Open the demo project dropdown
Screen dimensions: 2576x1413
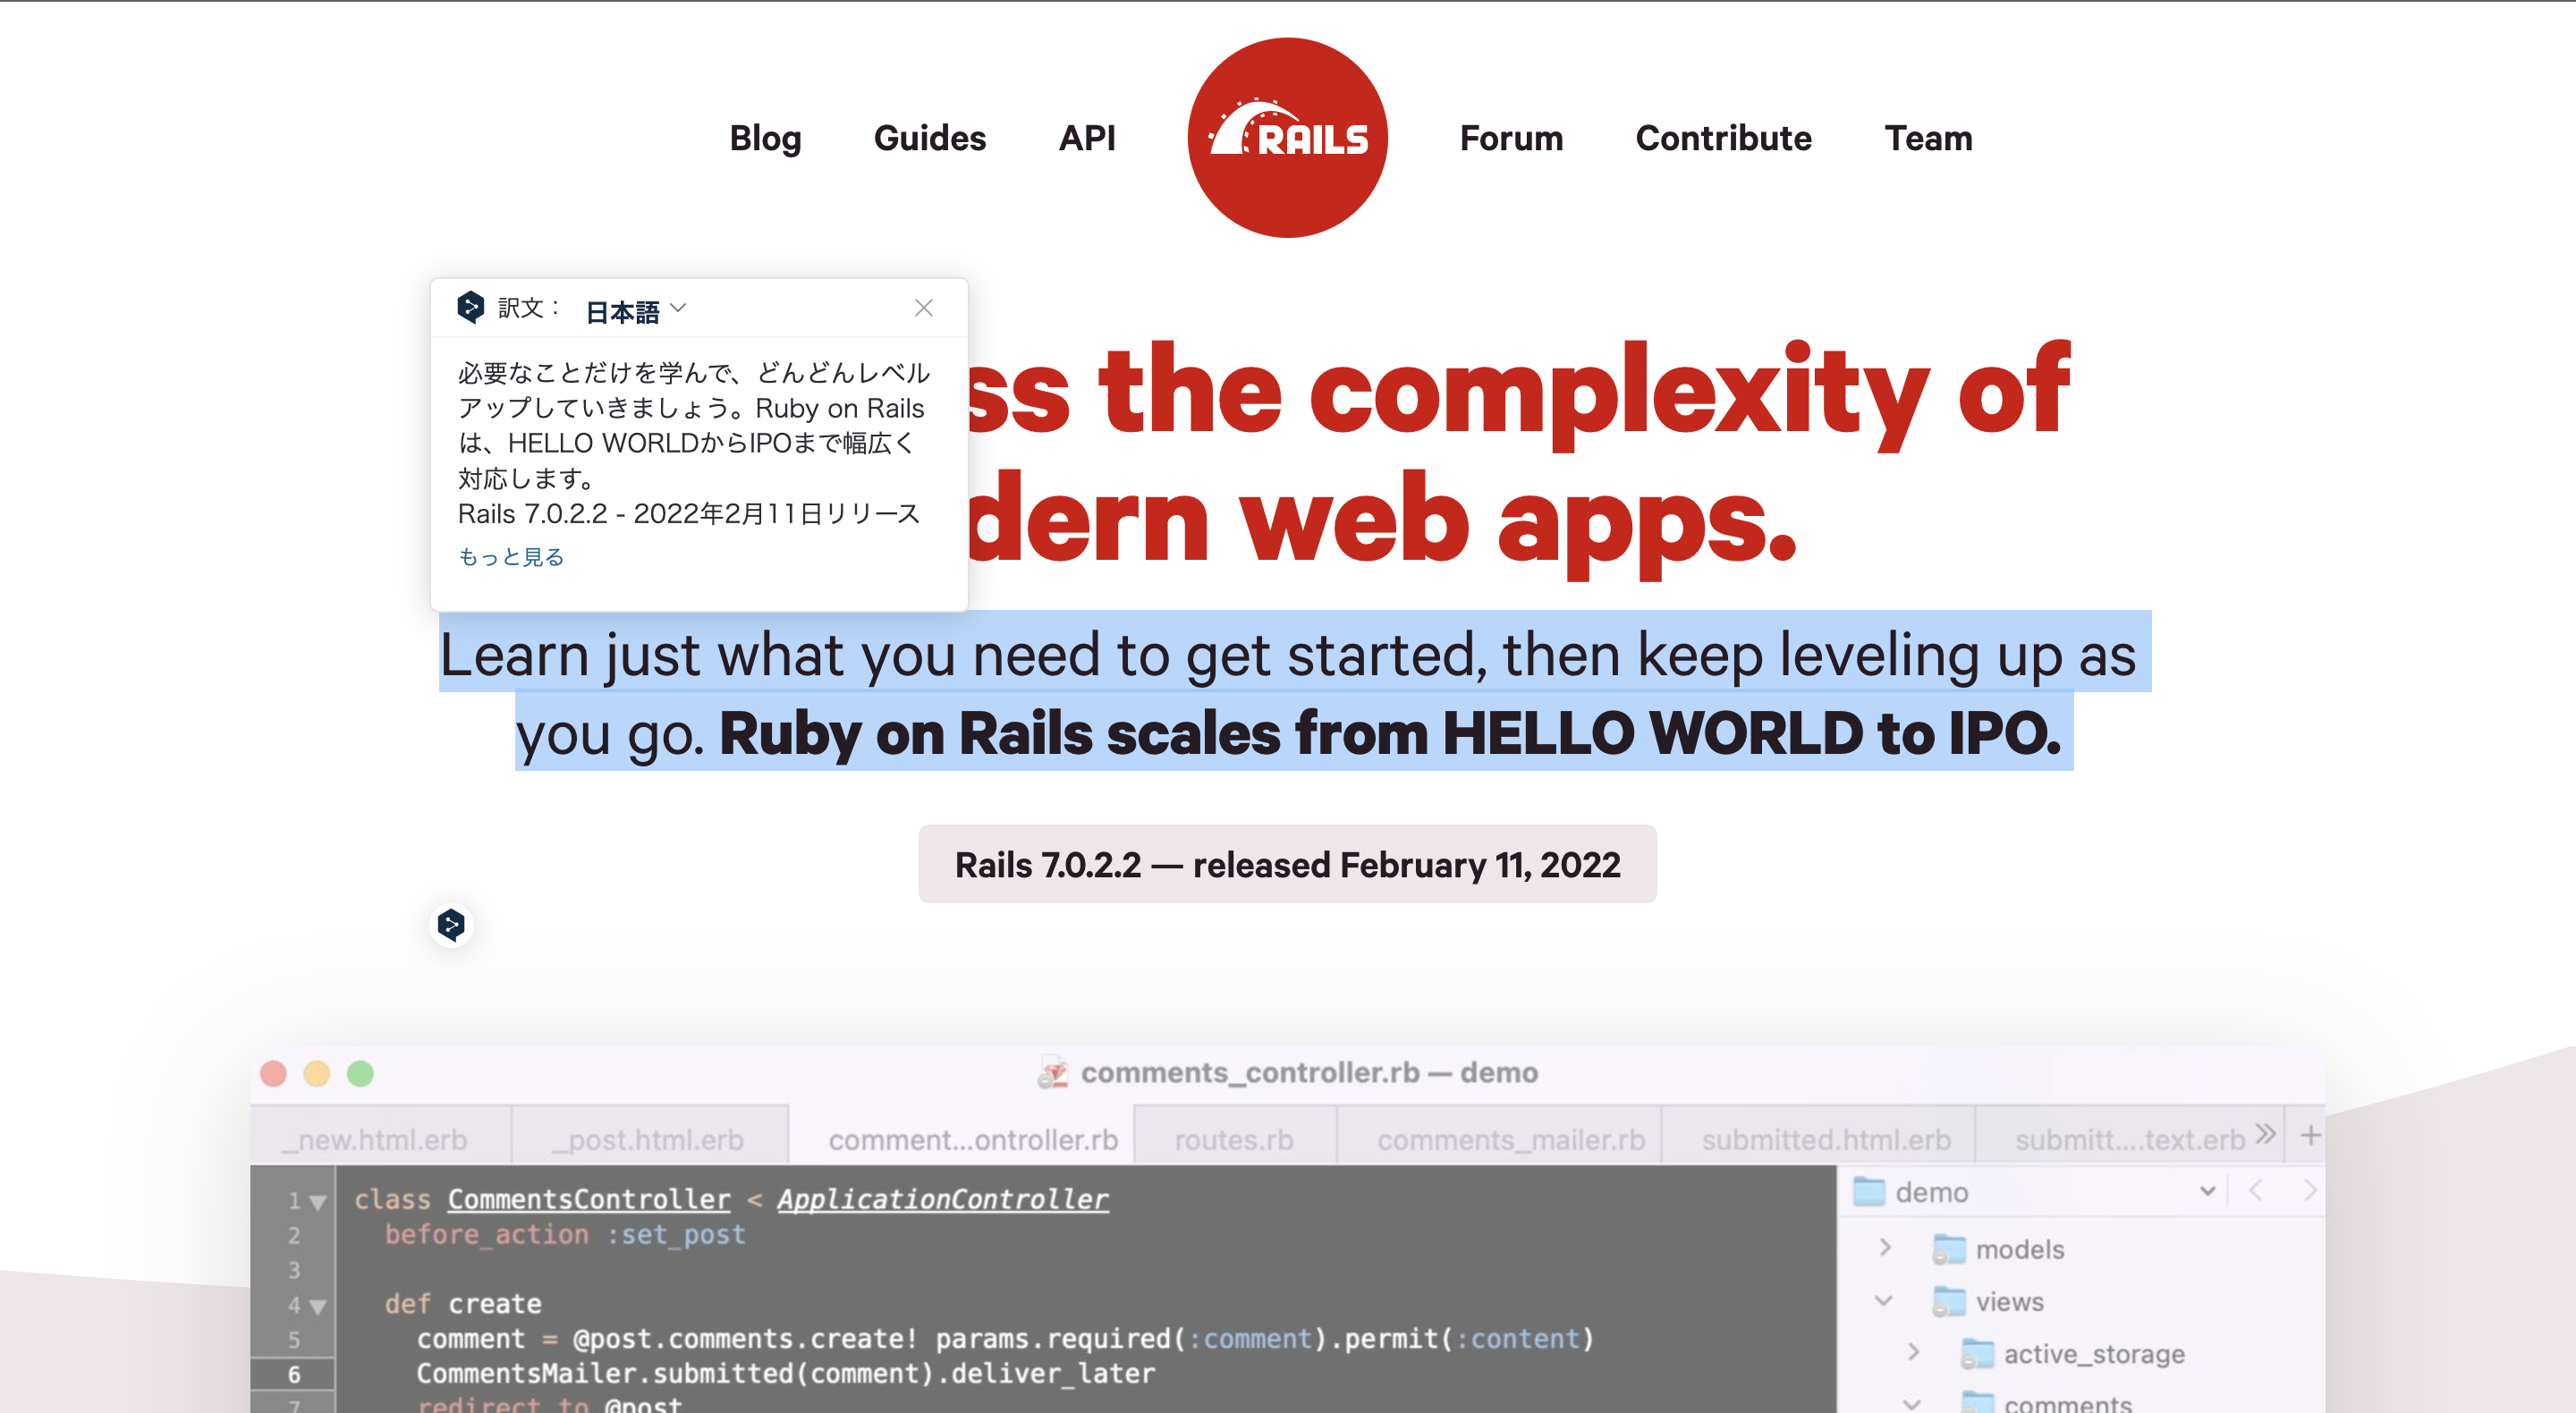(2207, 1191)
